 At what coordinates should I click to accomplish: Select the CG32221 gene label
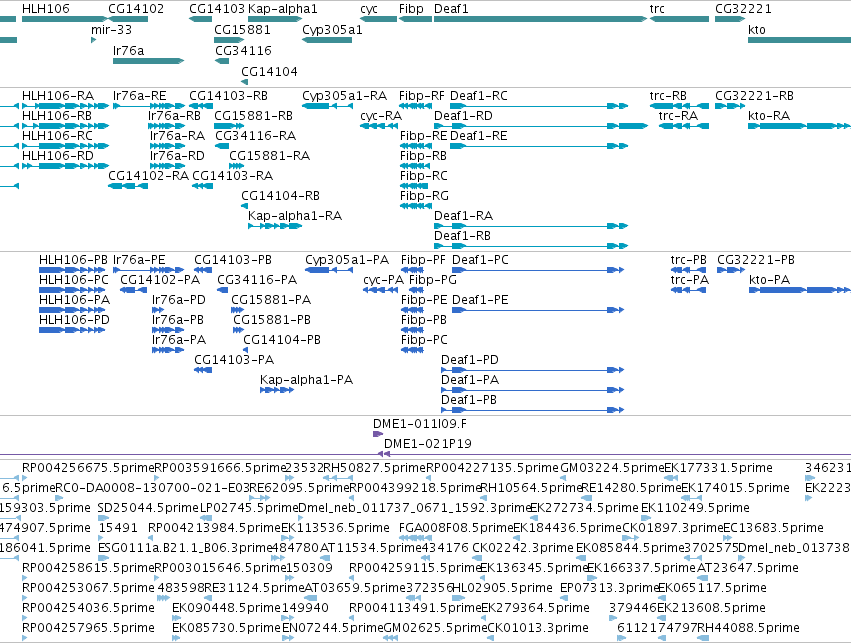[743, 9]
